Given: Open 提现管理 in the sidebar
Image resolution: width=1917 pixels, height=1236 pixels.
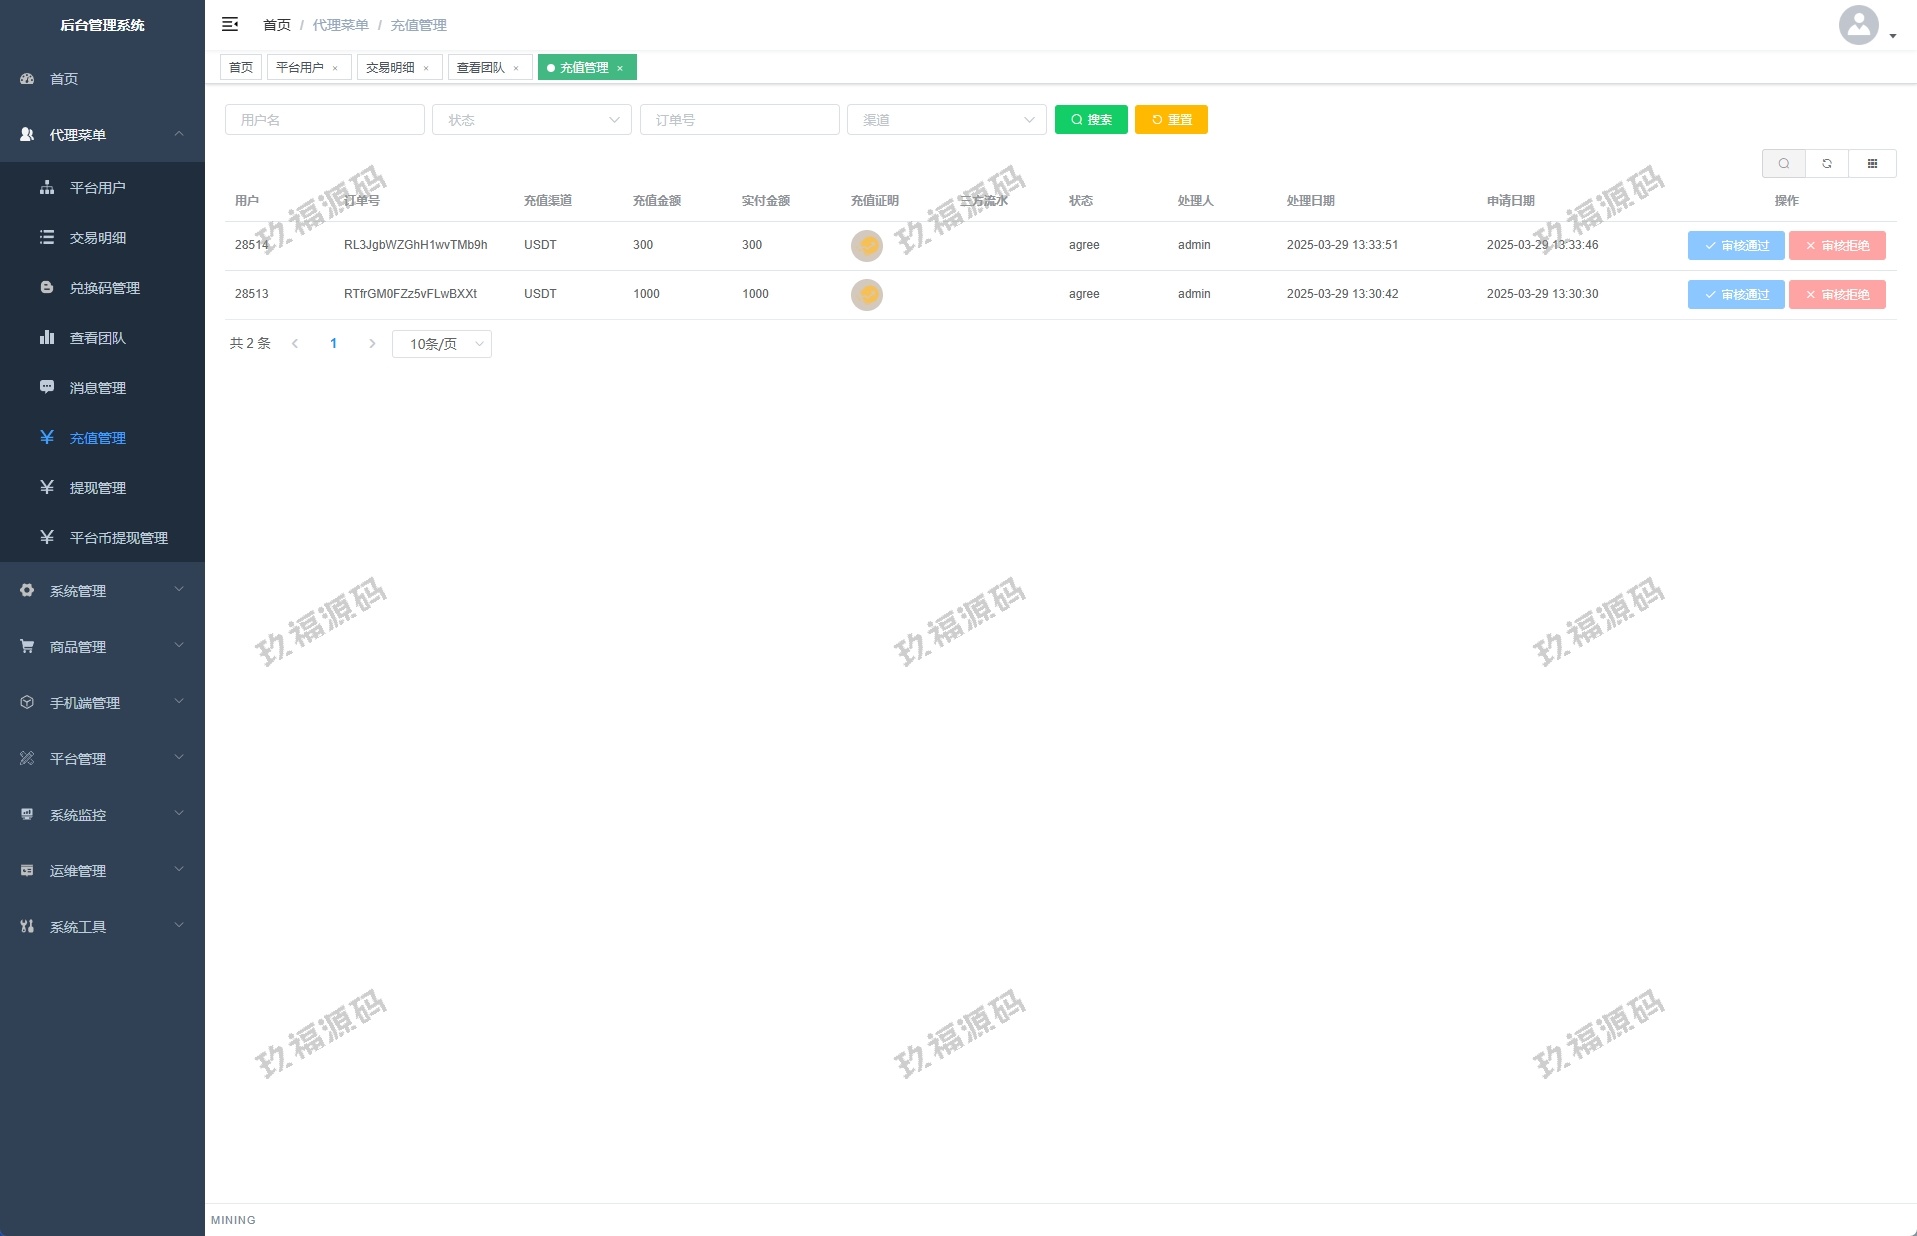Looking at the screenshot, I should (98, 488).
